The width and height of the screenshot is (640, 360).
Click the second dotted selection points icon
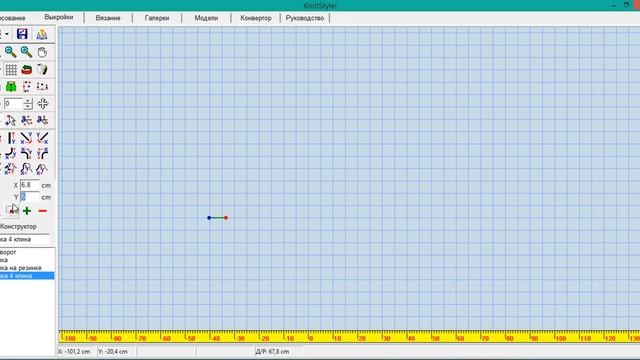pyautogui.click(x=42, y=87)
